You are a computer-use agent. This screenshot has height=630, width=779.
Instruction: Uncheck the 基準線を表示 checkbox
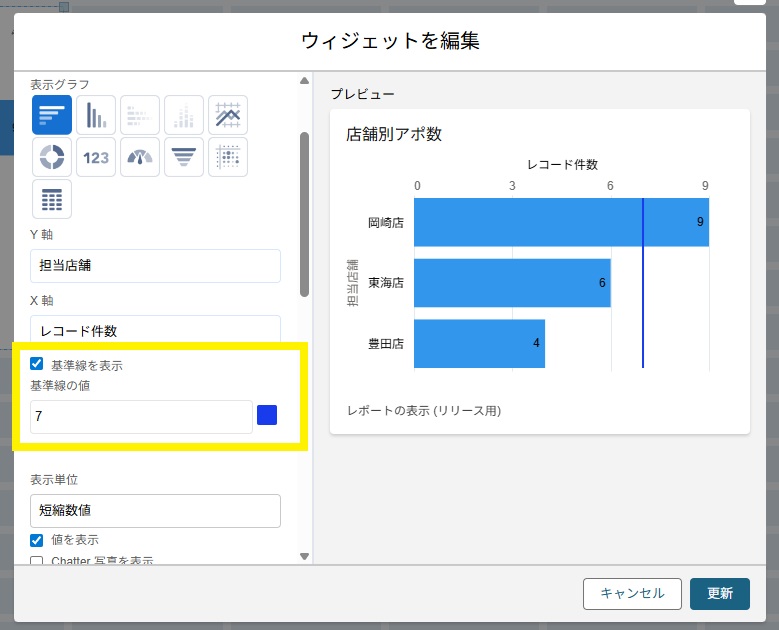tap(37, 365)
